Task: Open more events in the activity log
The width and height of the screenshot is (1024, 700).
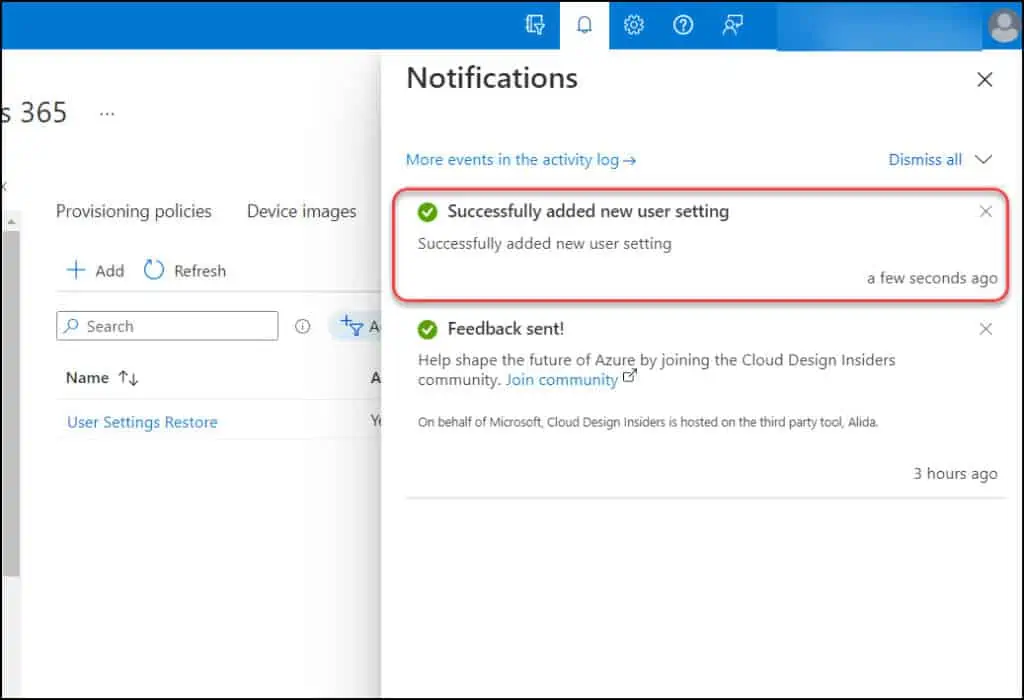Action: tap(520, 159)
